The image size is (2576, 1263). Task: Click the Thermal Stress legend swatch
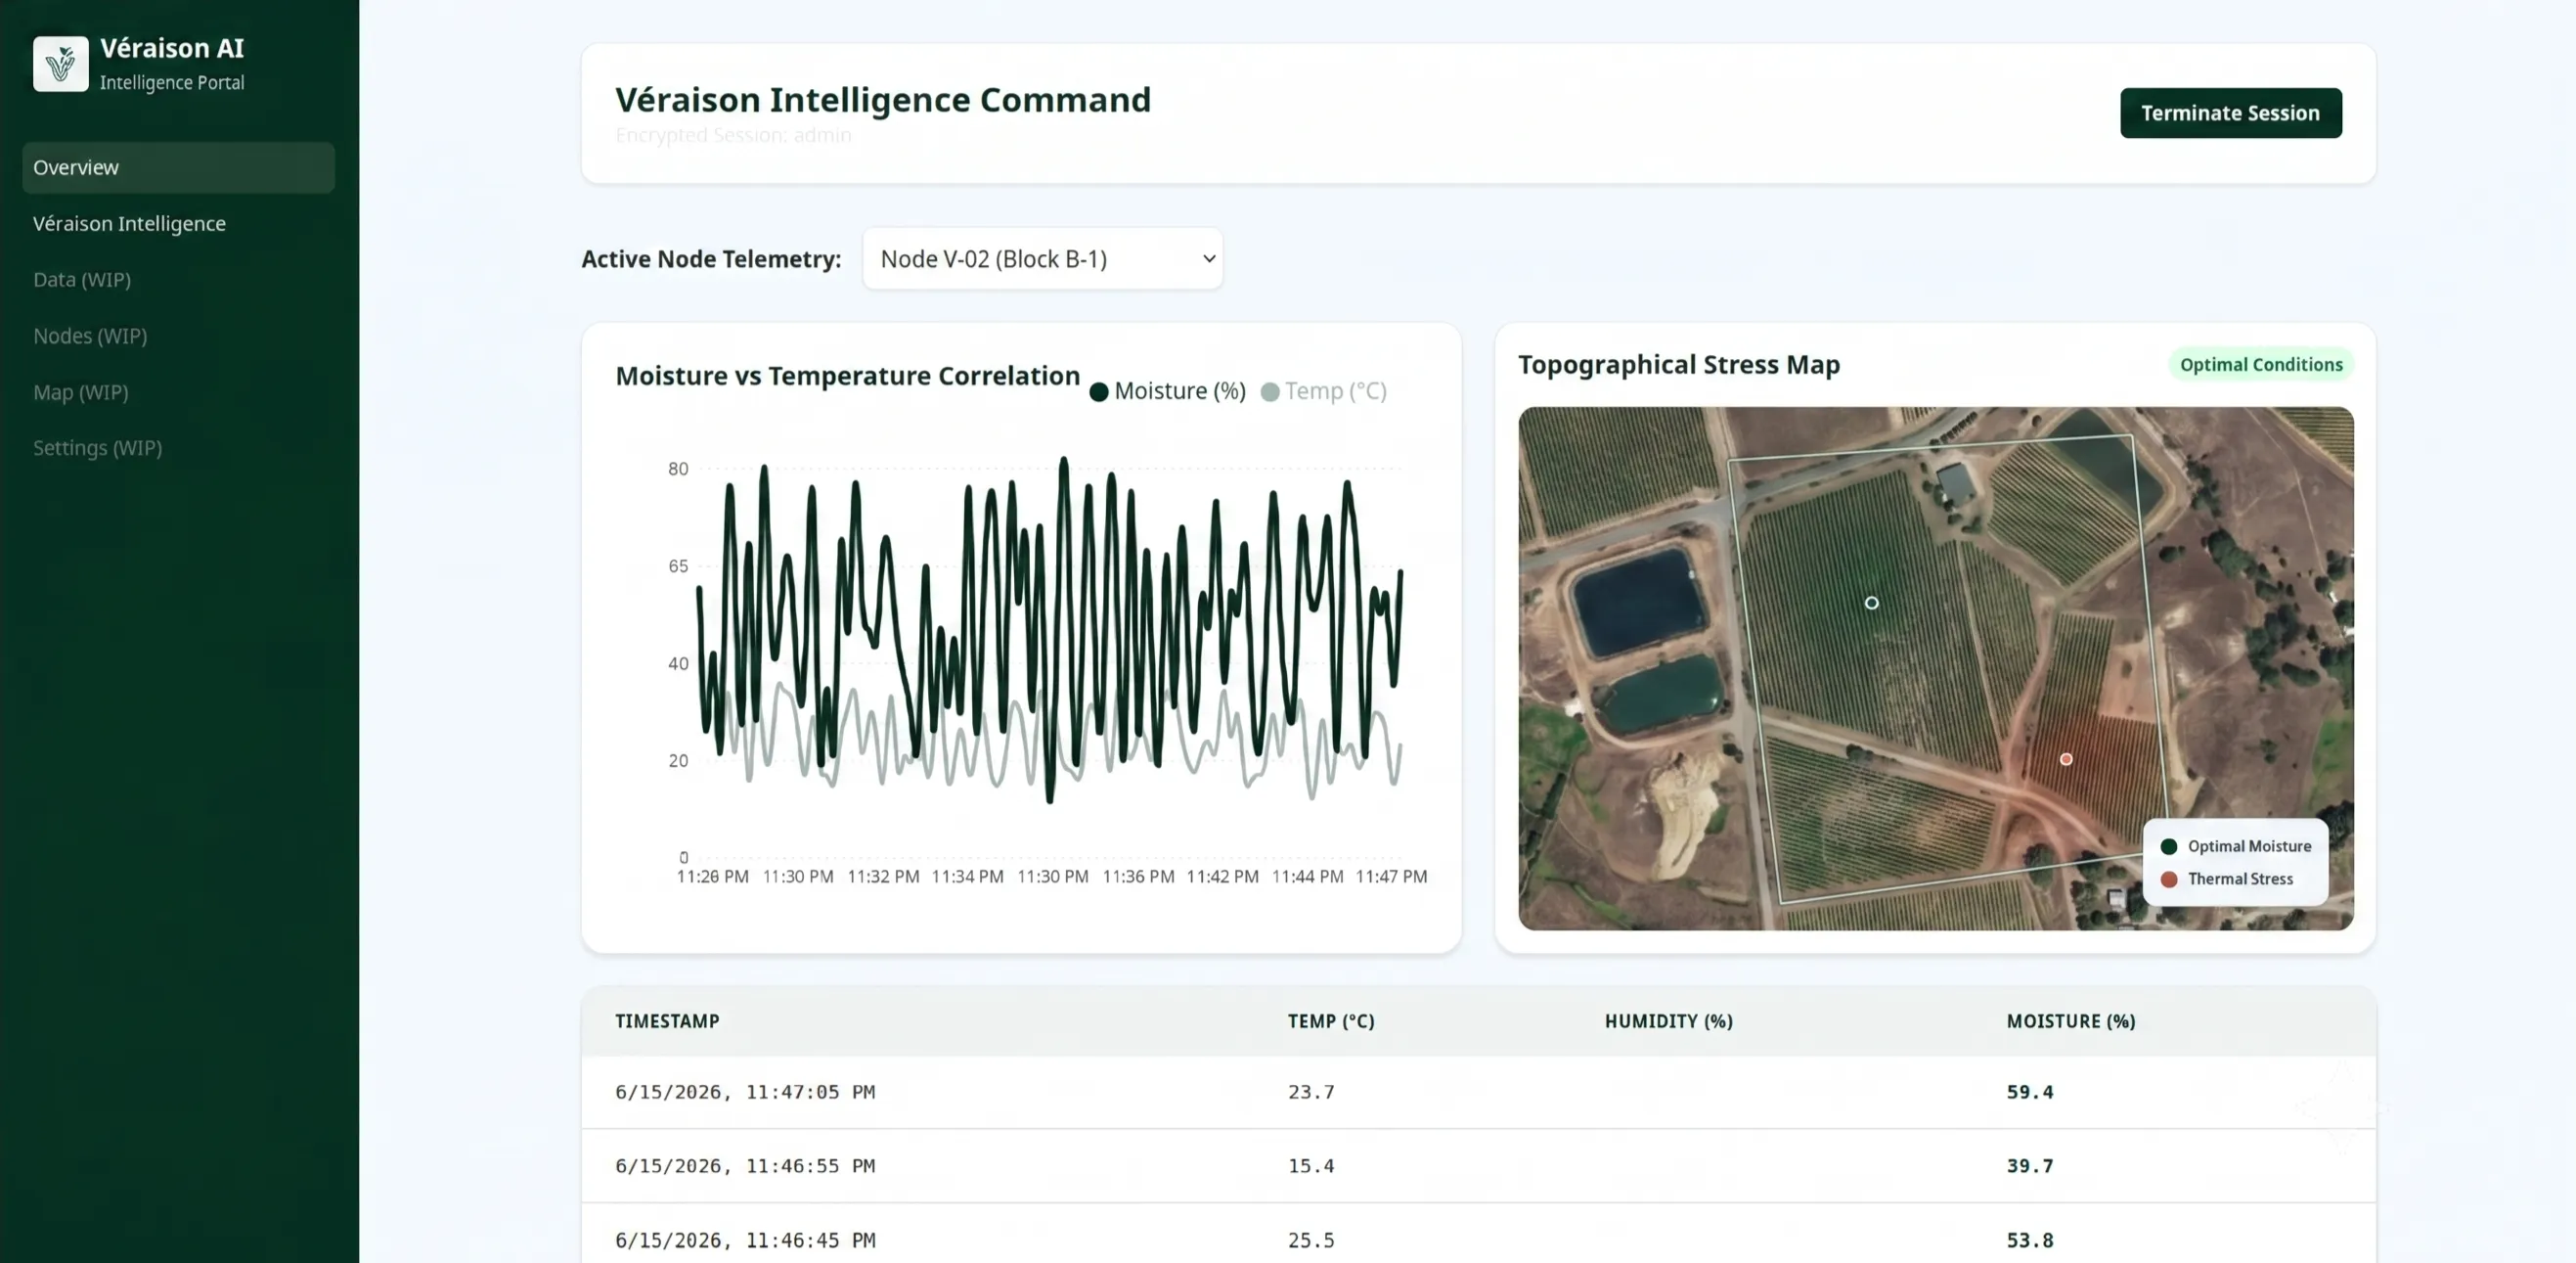pos(2169,880)
